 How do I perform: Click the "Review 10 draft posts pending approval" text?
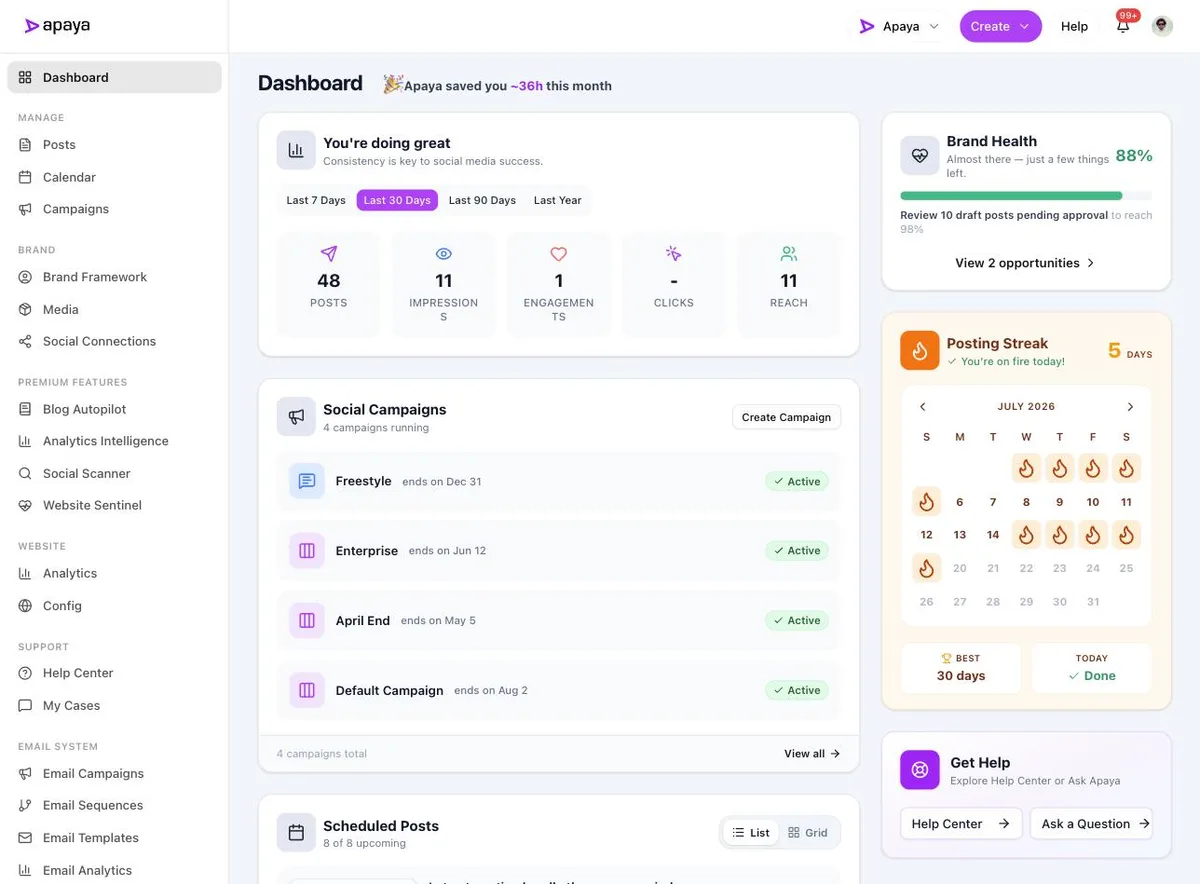(x=1004, y=215)
